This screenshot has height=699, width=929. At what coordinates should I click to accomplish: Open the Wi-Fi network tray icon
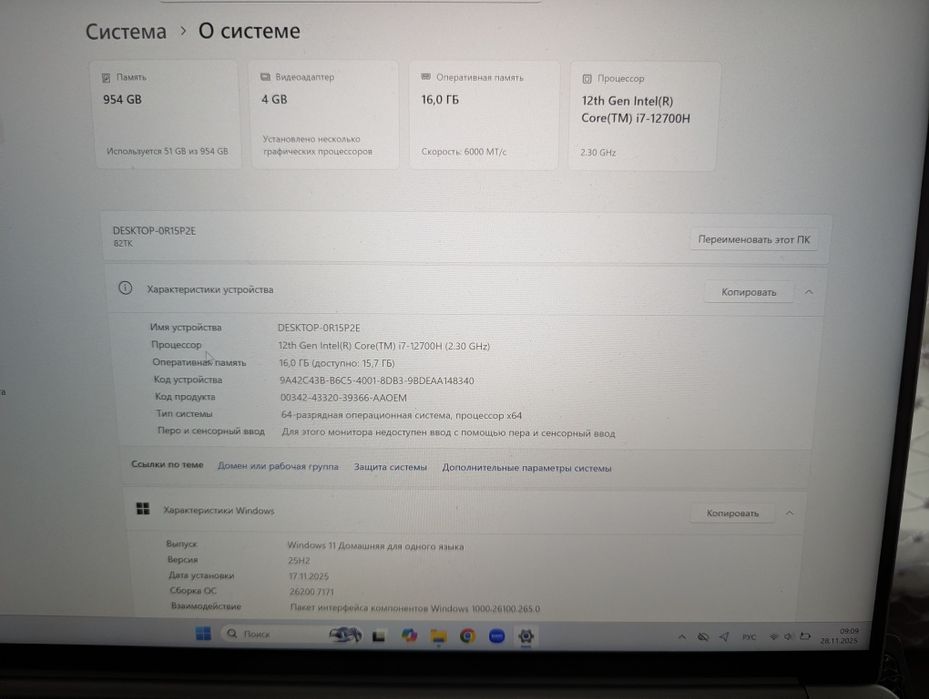pyautogui.click(x=774, y=637)
